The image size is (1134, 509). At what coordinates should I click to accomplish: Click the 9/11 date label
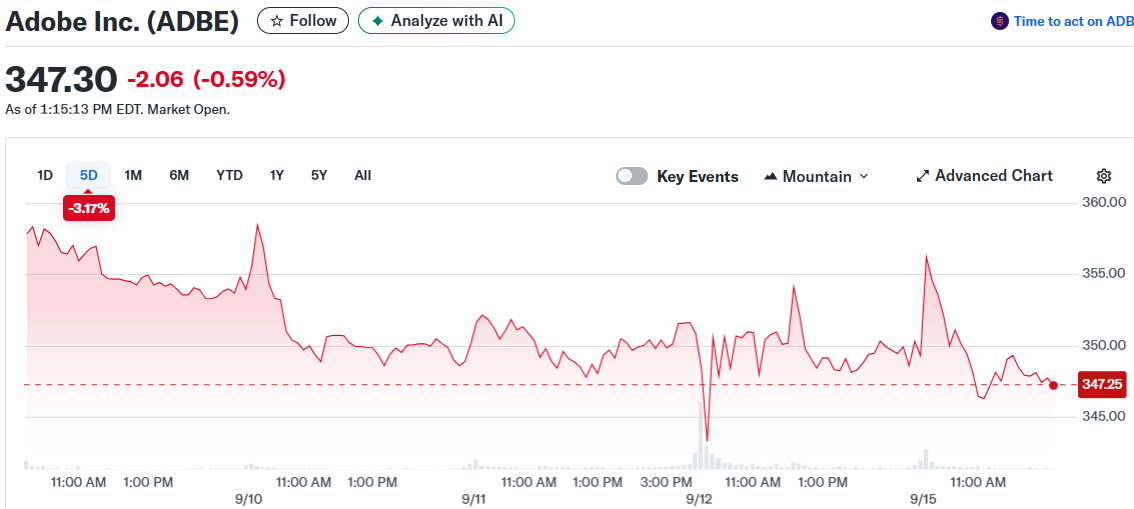point(474,500)
